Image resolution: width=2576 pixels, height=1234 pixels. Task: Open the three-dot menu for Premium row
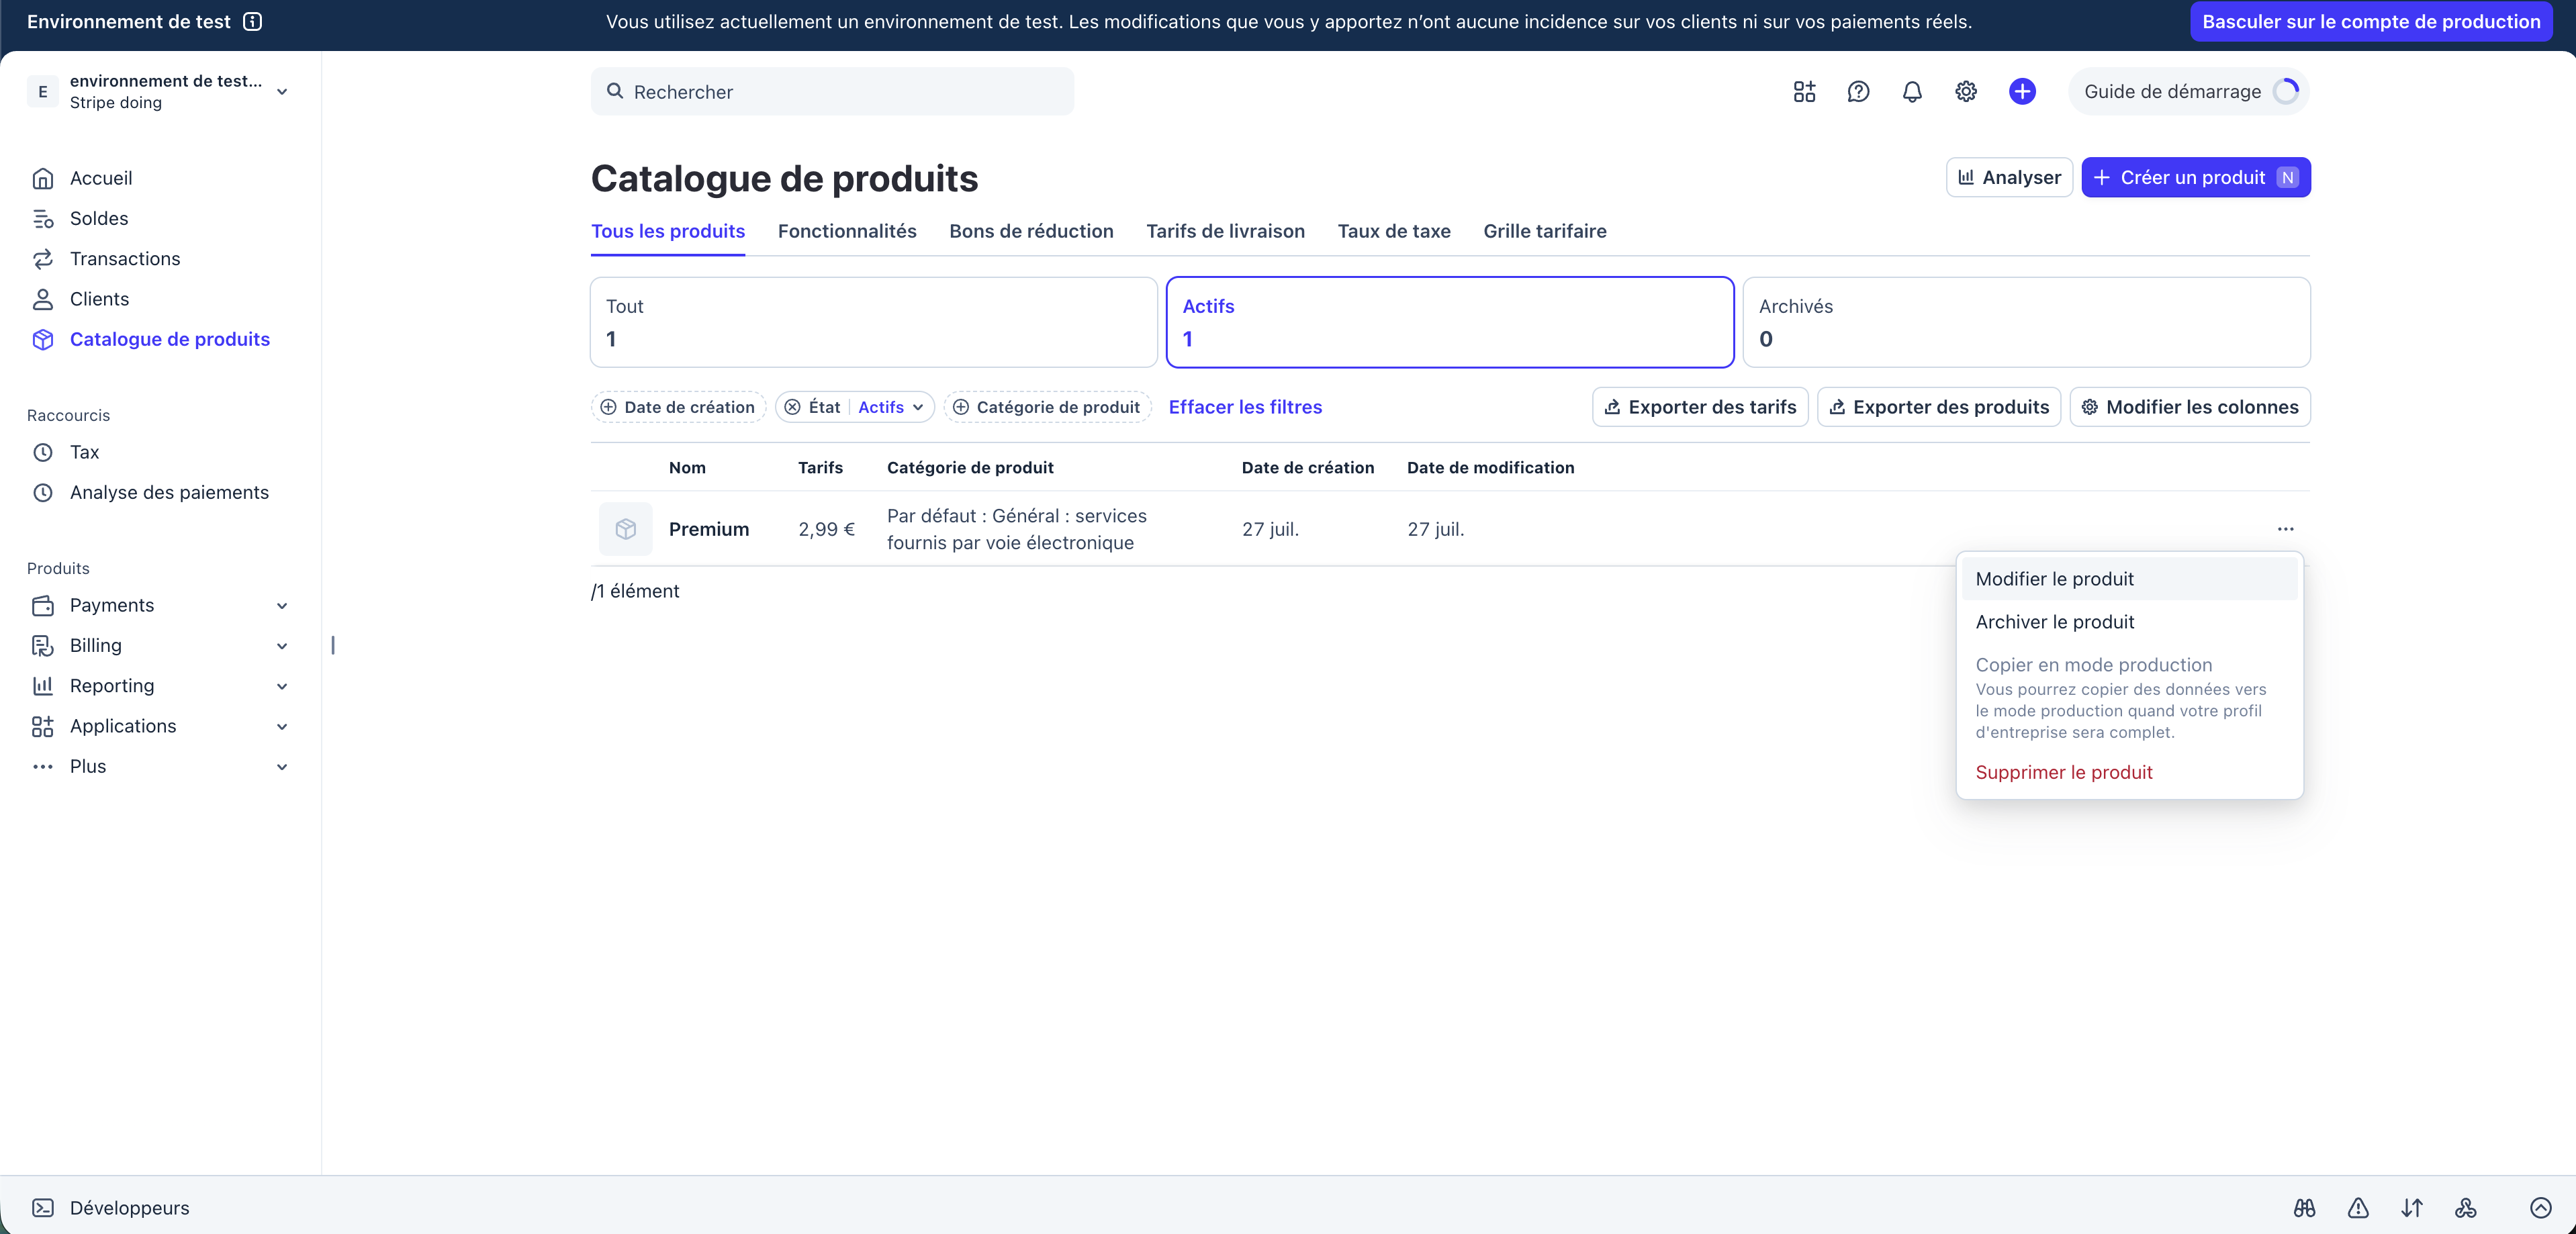pos(2286,529)
